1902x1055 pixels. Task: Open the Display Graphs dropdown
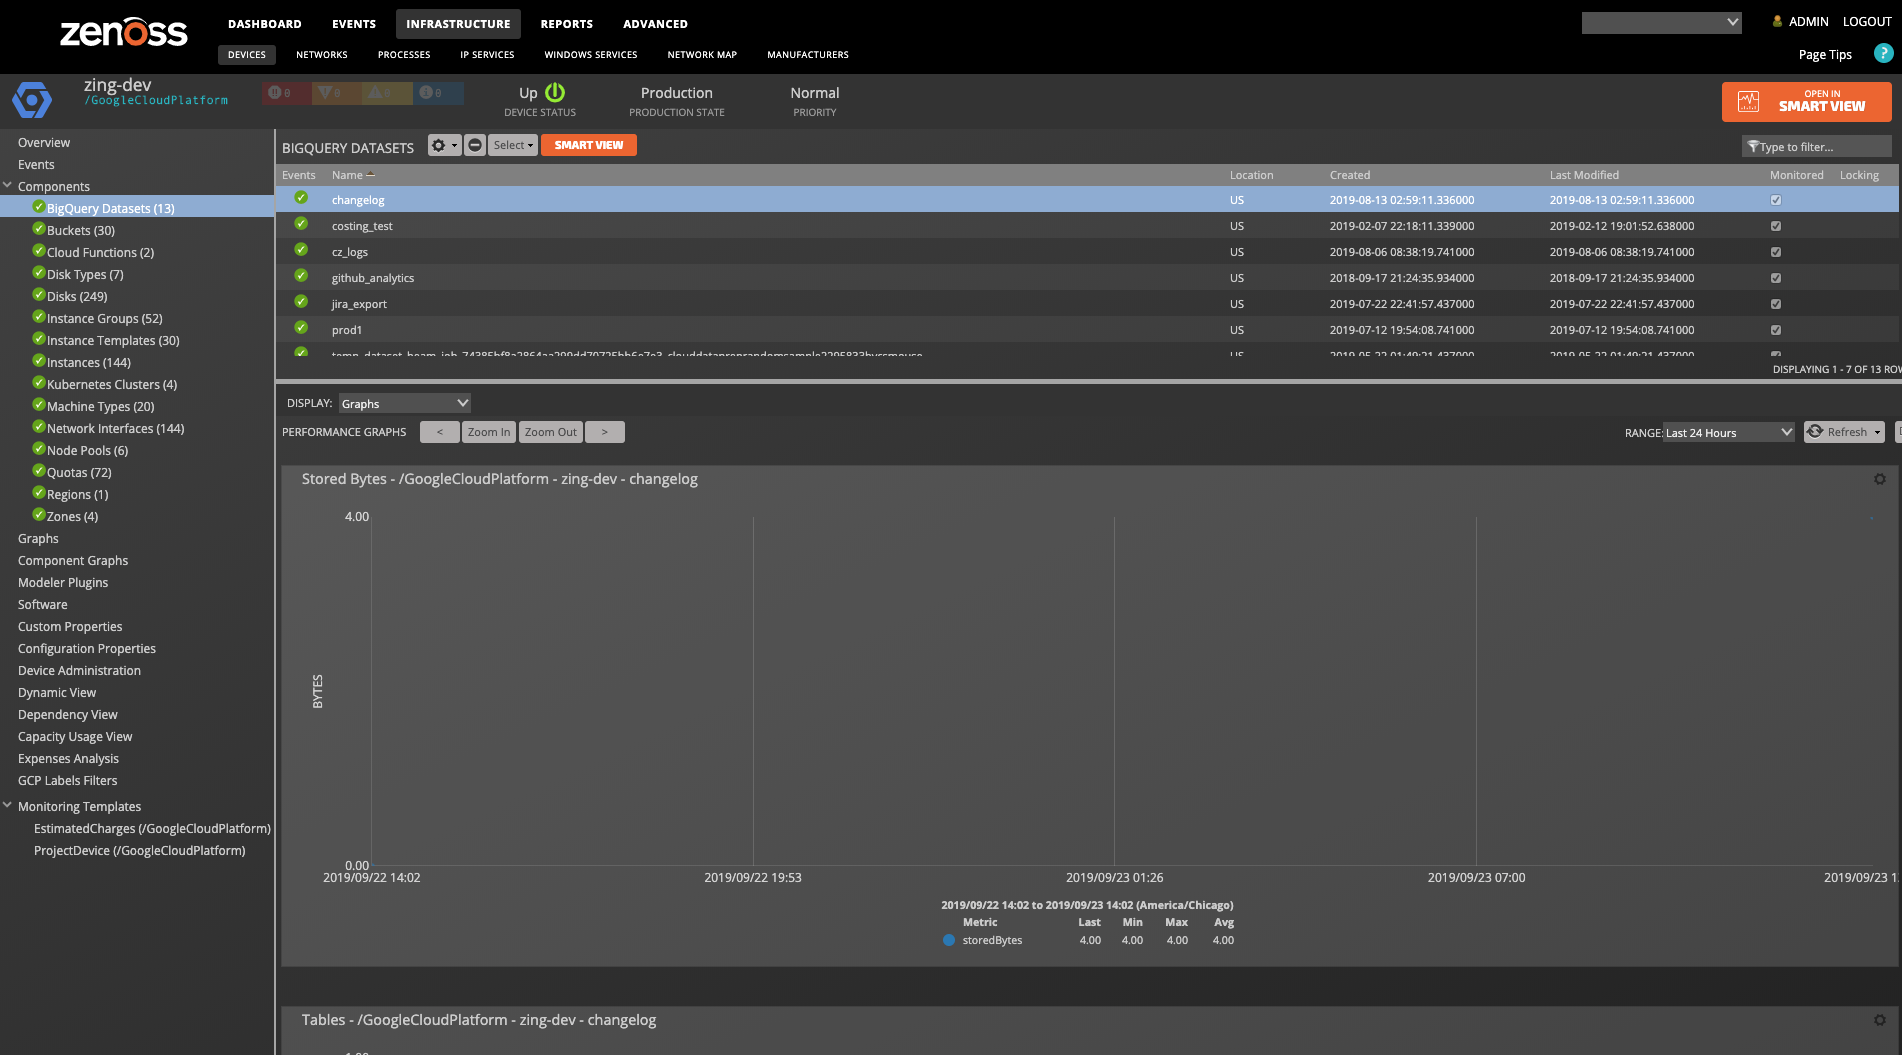click(404, 403)
